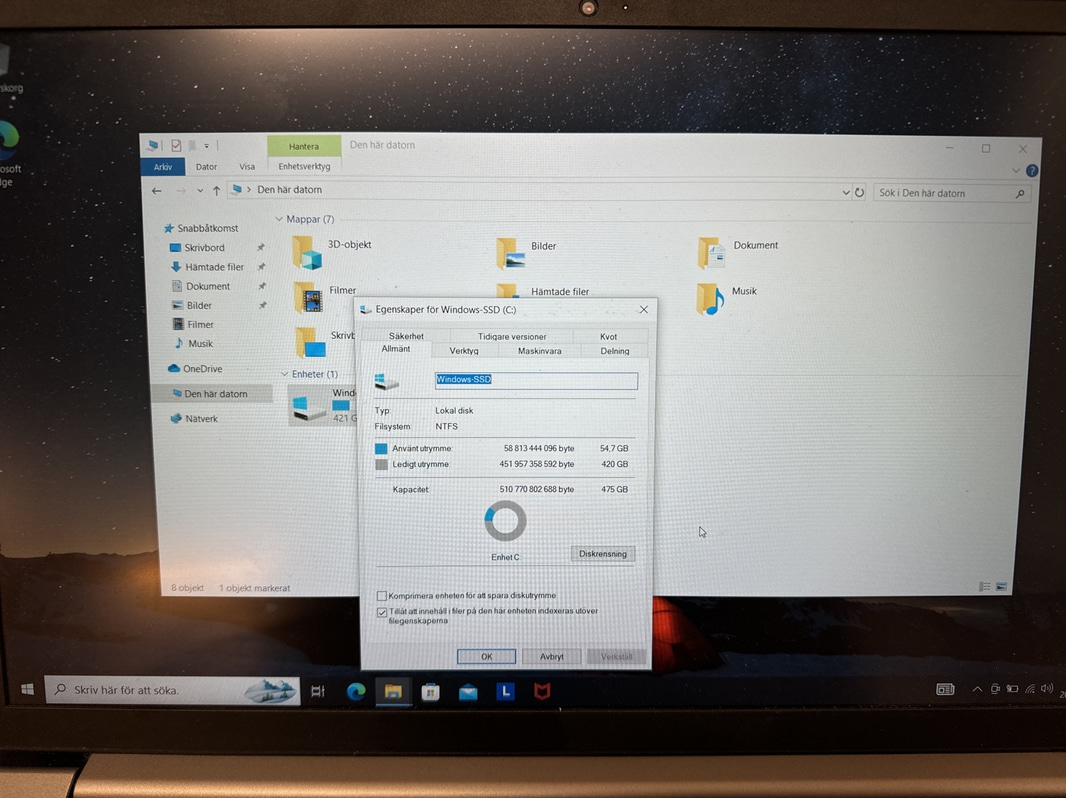The image size is (1066, 798).
Task: Open address bar history dropdown
Action: coord(846,192)
